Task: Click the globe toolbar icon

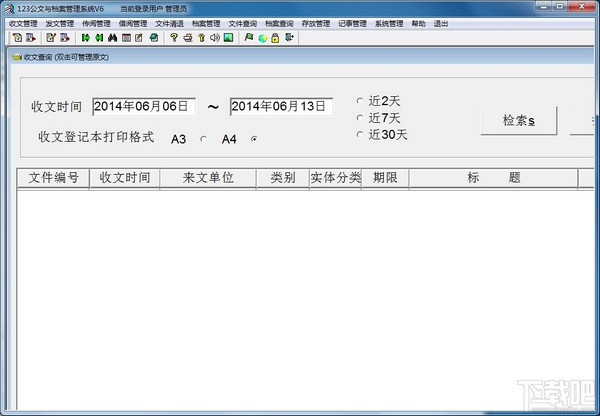Action: (x=262, y=38)
